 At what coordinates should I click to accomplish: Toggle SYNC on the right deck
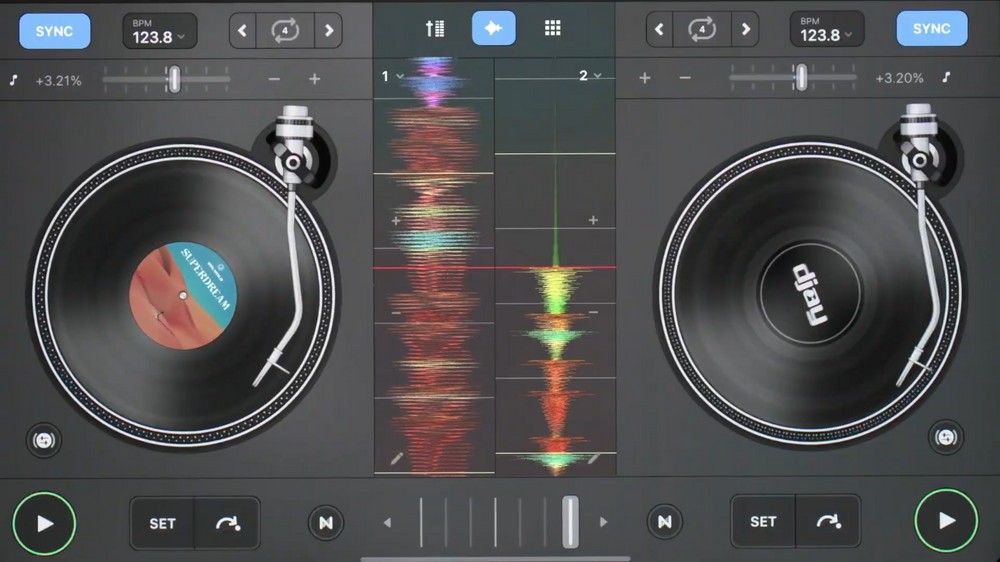point(932,29)
